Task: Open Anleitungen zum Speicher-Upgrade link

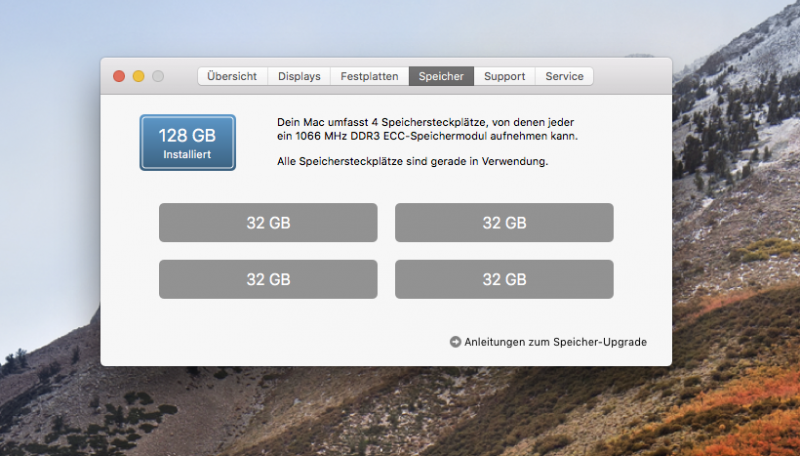Action: tap(555, 342)
